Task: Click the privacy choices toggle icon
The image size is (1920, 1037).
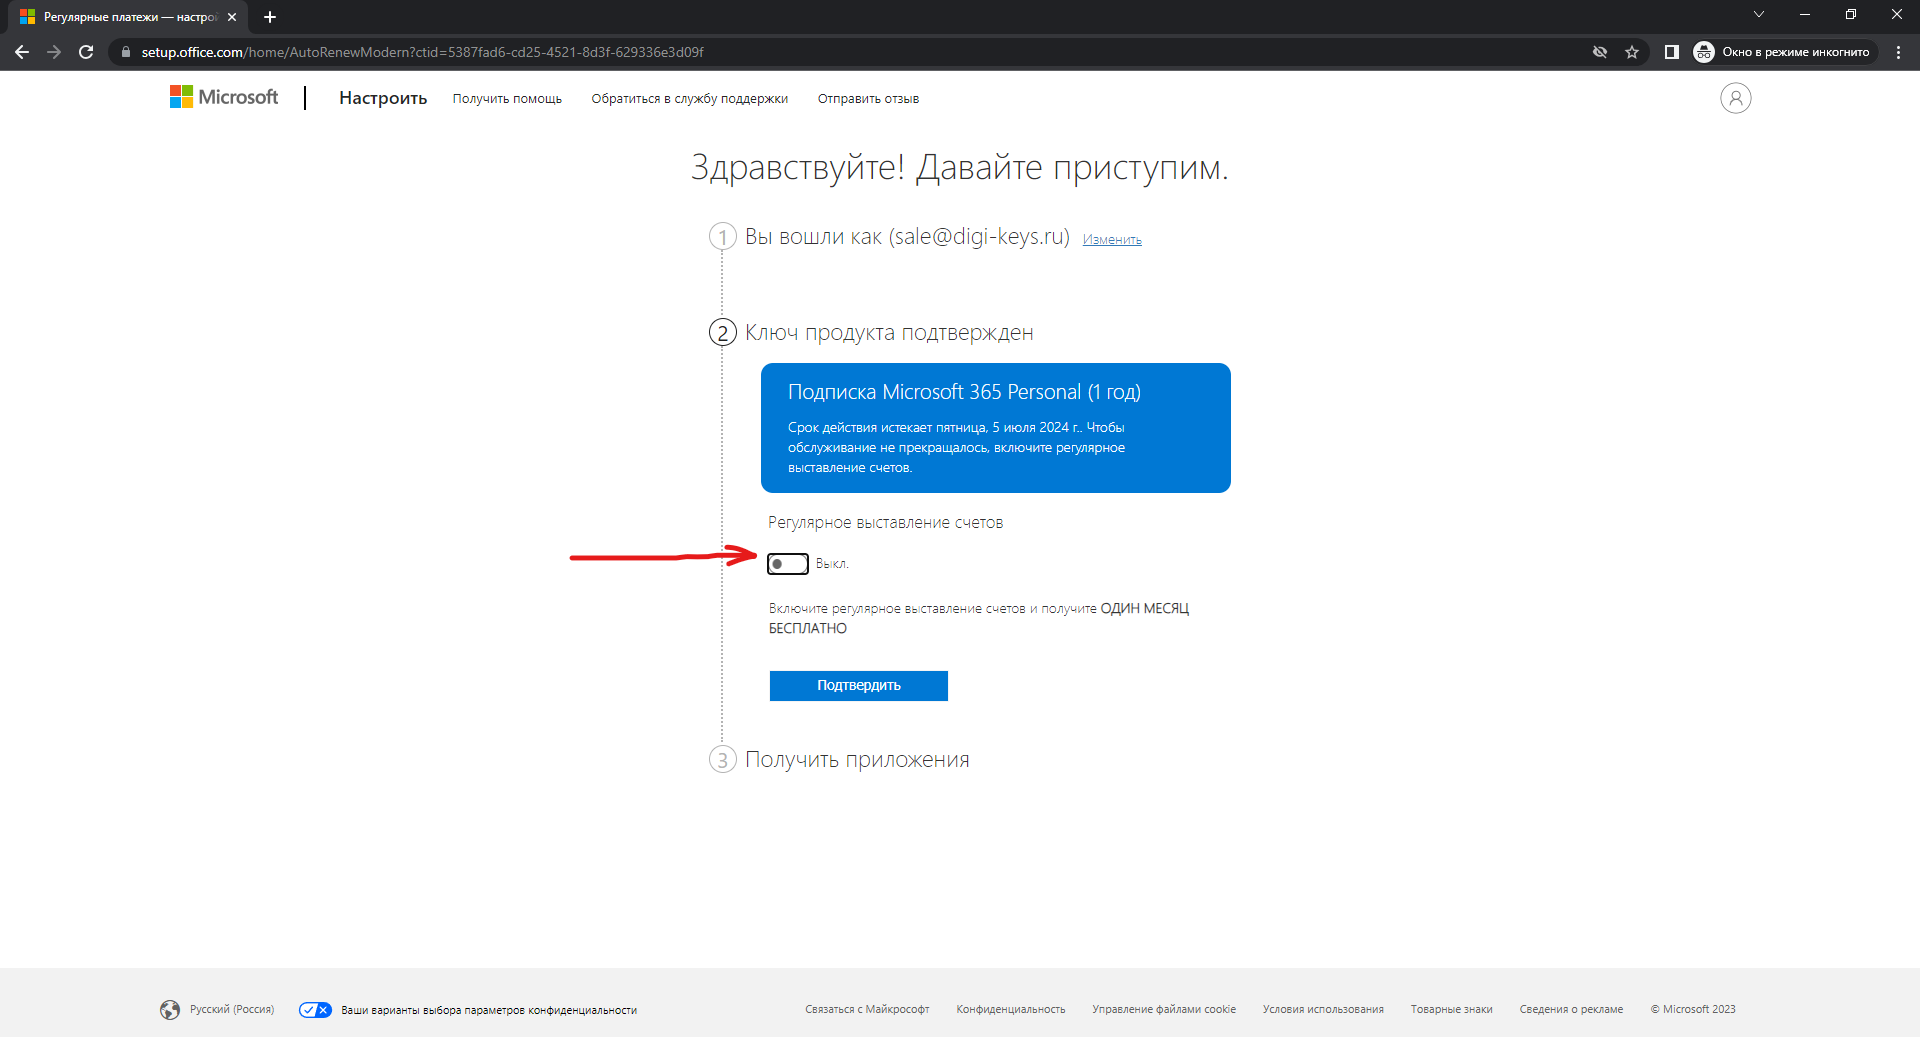Action: pyautogui.click(x=315, y=1010)
